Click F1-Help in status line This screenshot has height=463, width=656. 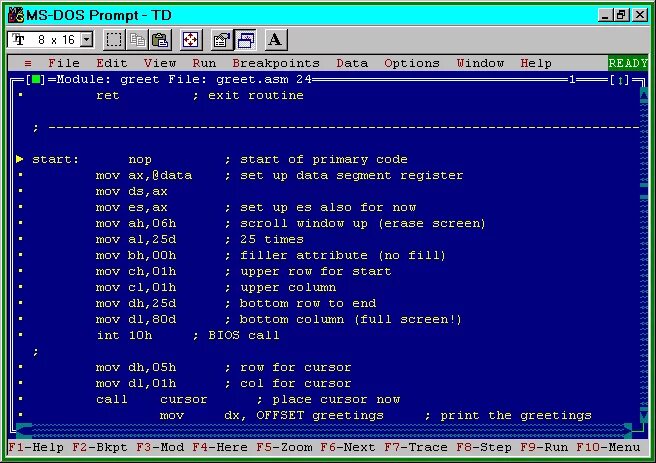pyautogui.click(x=36, y=447)
